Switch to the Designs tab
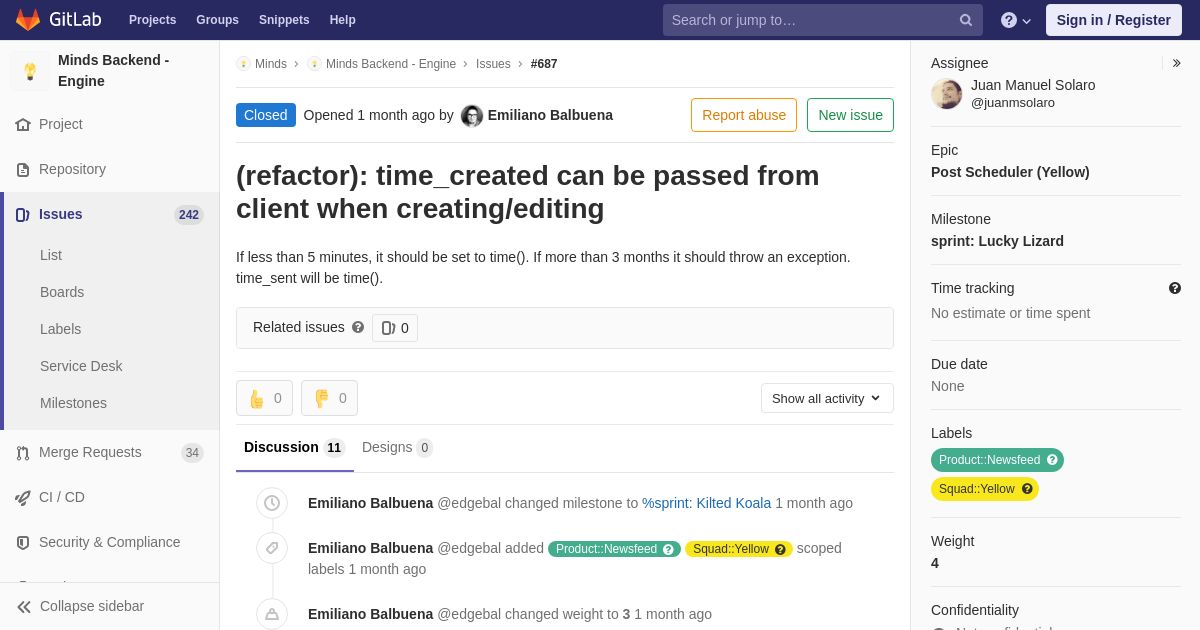 [397, 447]
